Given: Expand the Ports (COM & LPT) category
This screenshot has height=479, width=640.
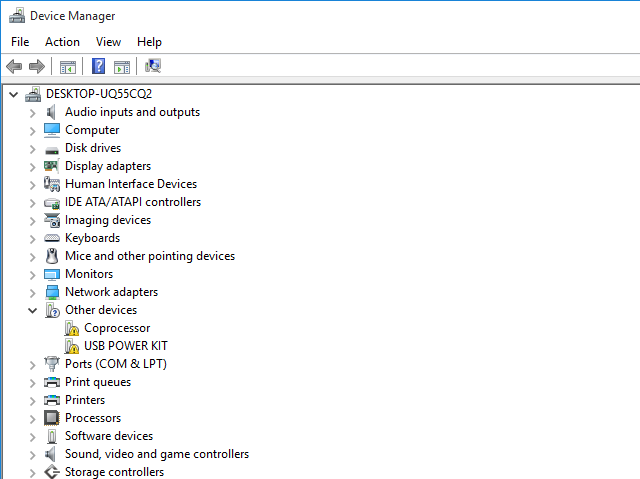Looking at the screenshot, I should (32, 364).
